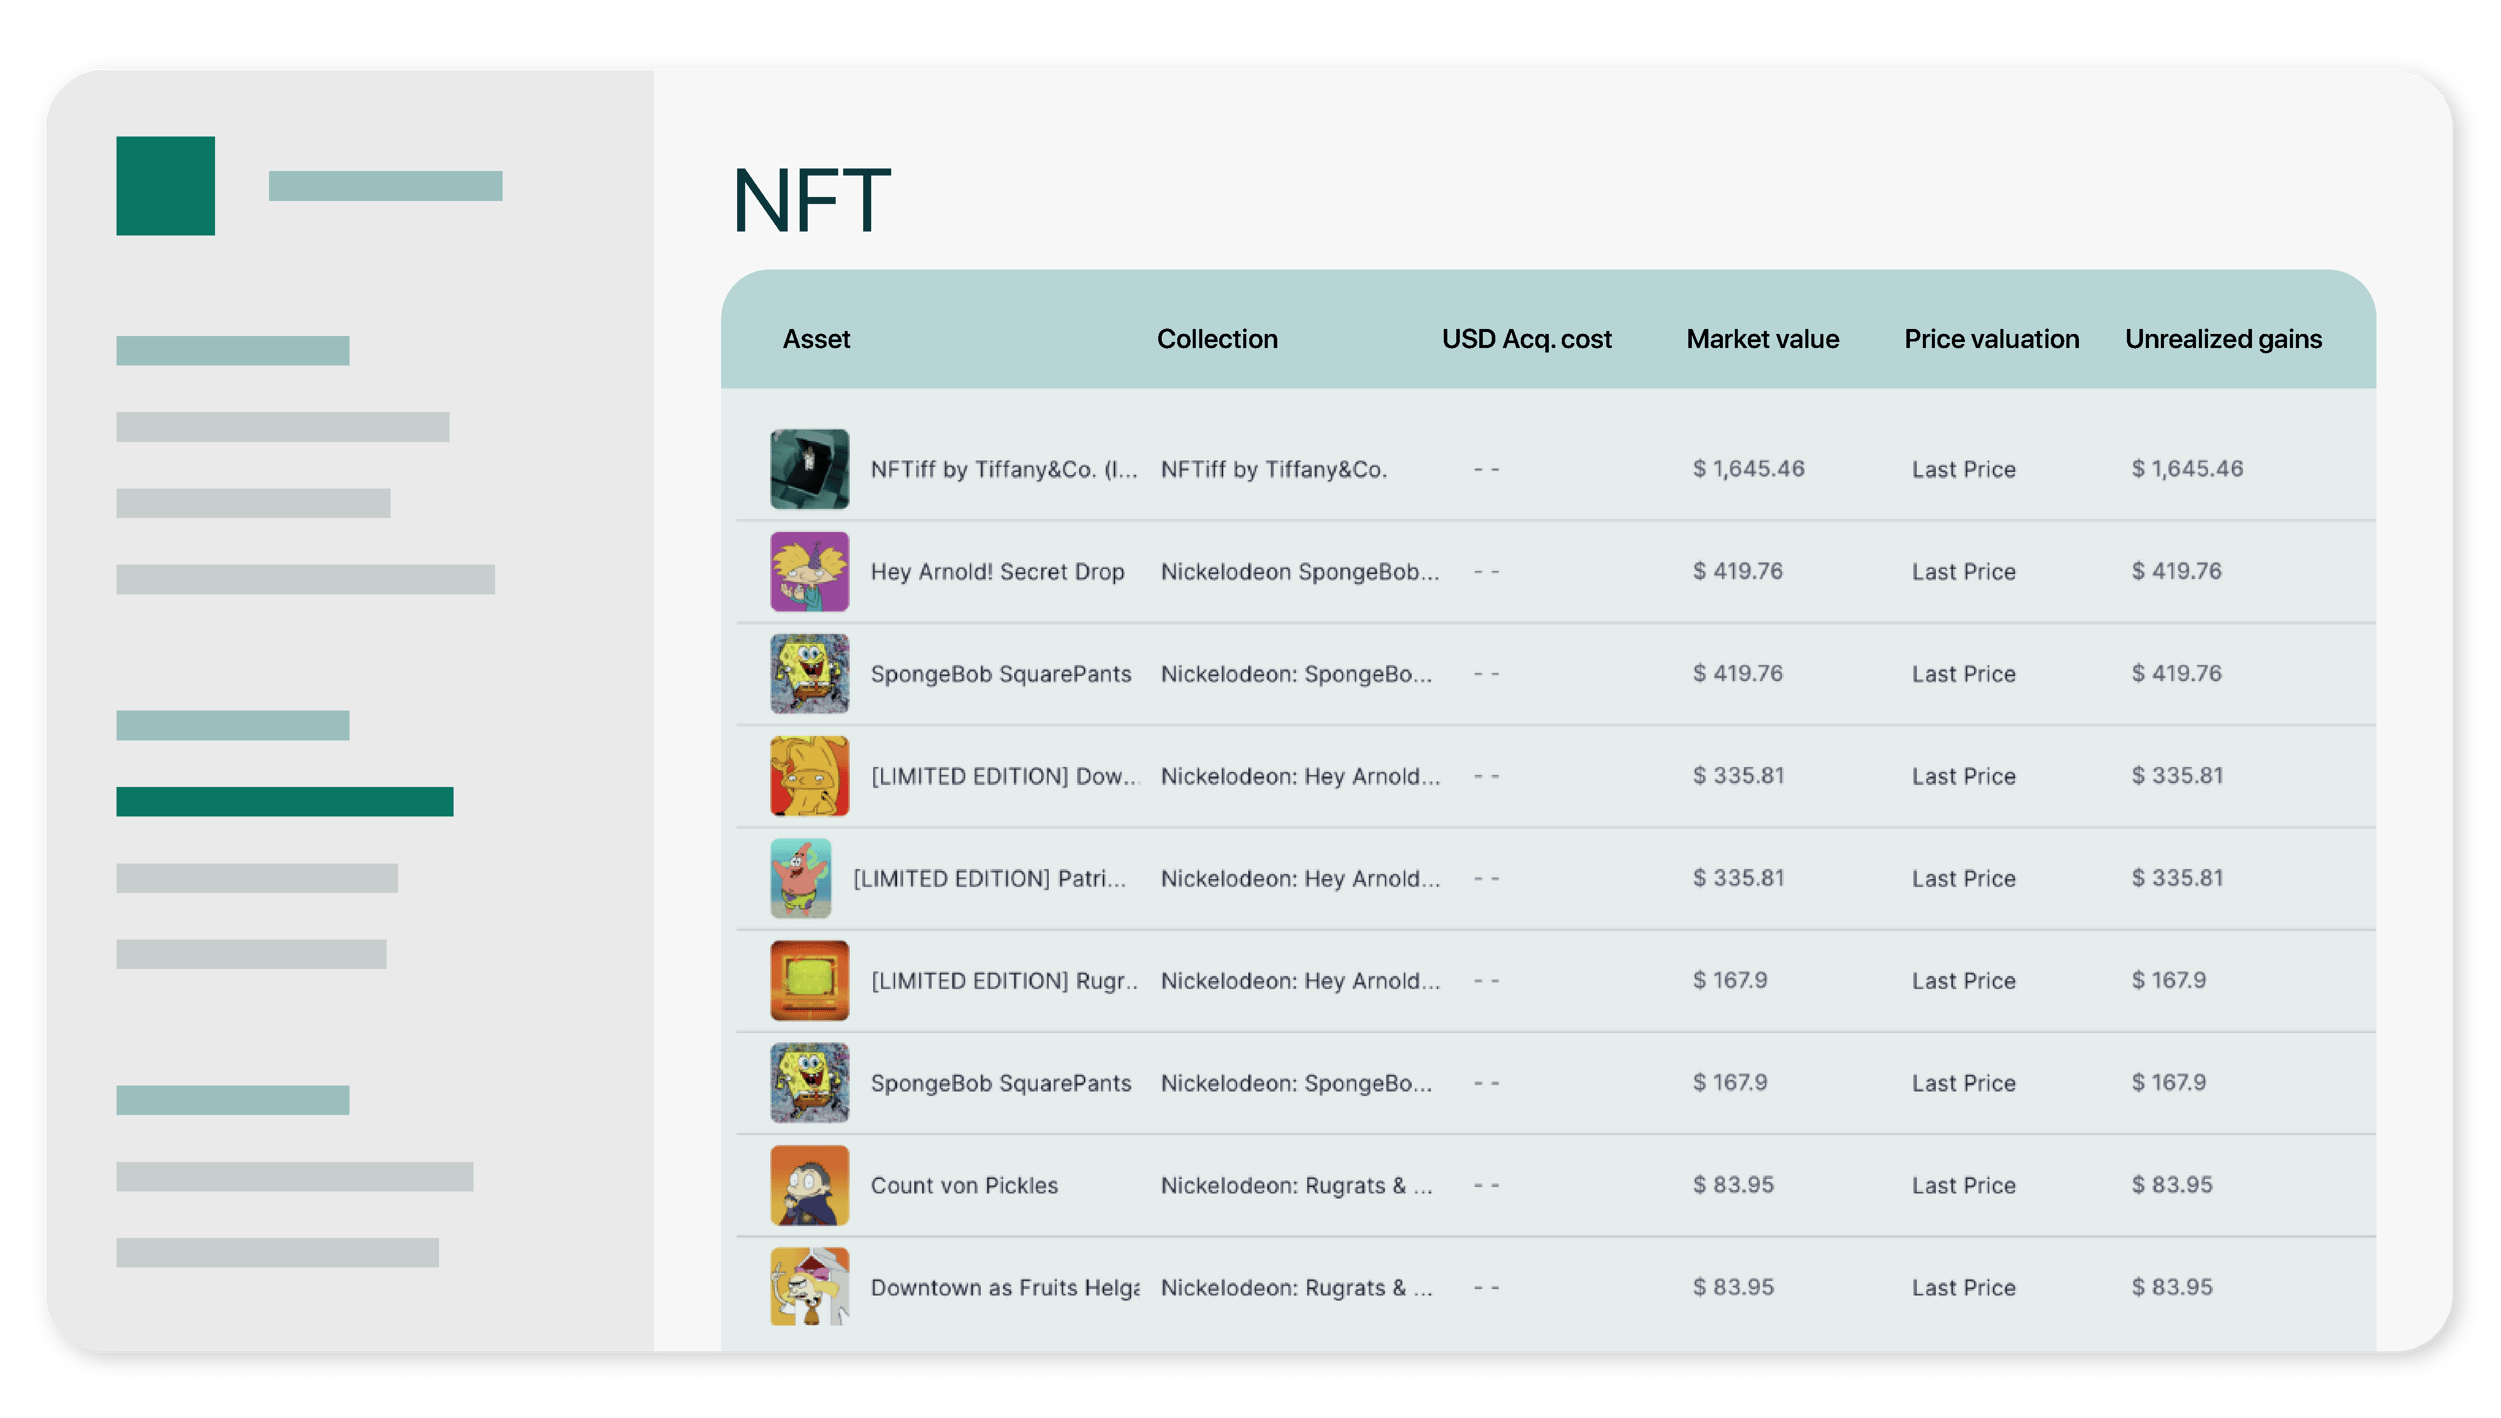Image resolution: width=2501 pixels, height=1418 pixels.
Task: Click Last Price in NFTiff by Tiffany&Co. row
Action: (x=1963, y=469)
